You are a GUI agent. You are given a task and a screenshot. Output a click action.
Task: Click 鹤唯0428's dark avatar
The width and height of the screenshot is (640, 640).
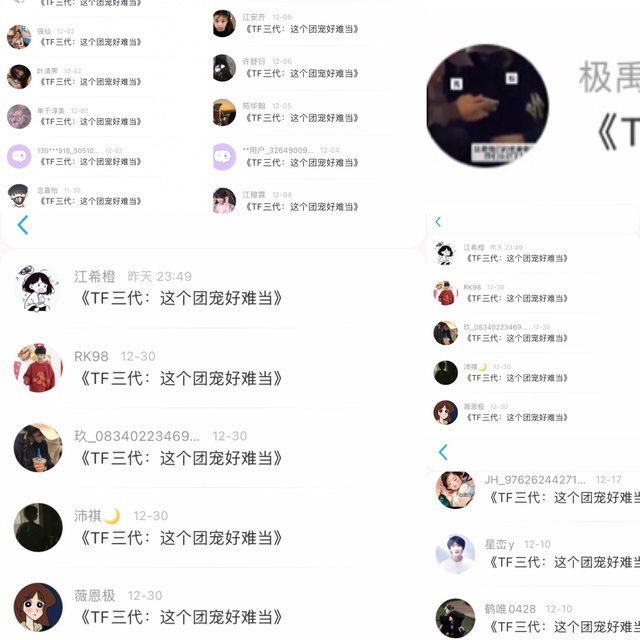pos(455,618)
